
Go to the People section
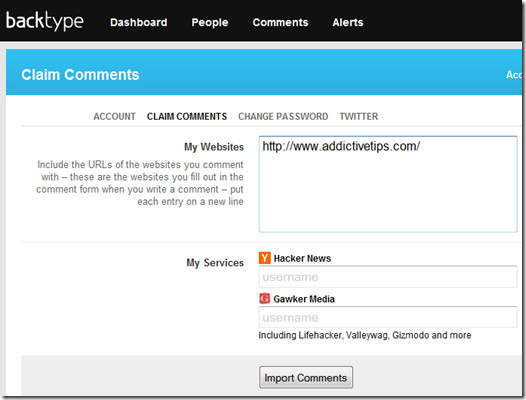(210, 22)
